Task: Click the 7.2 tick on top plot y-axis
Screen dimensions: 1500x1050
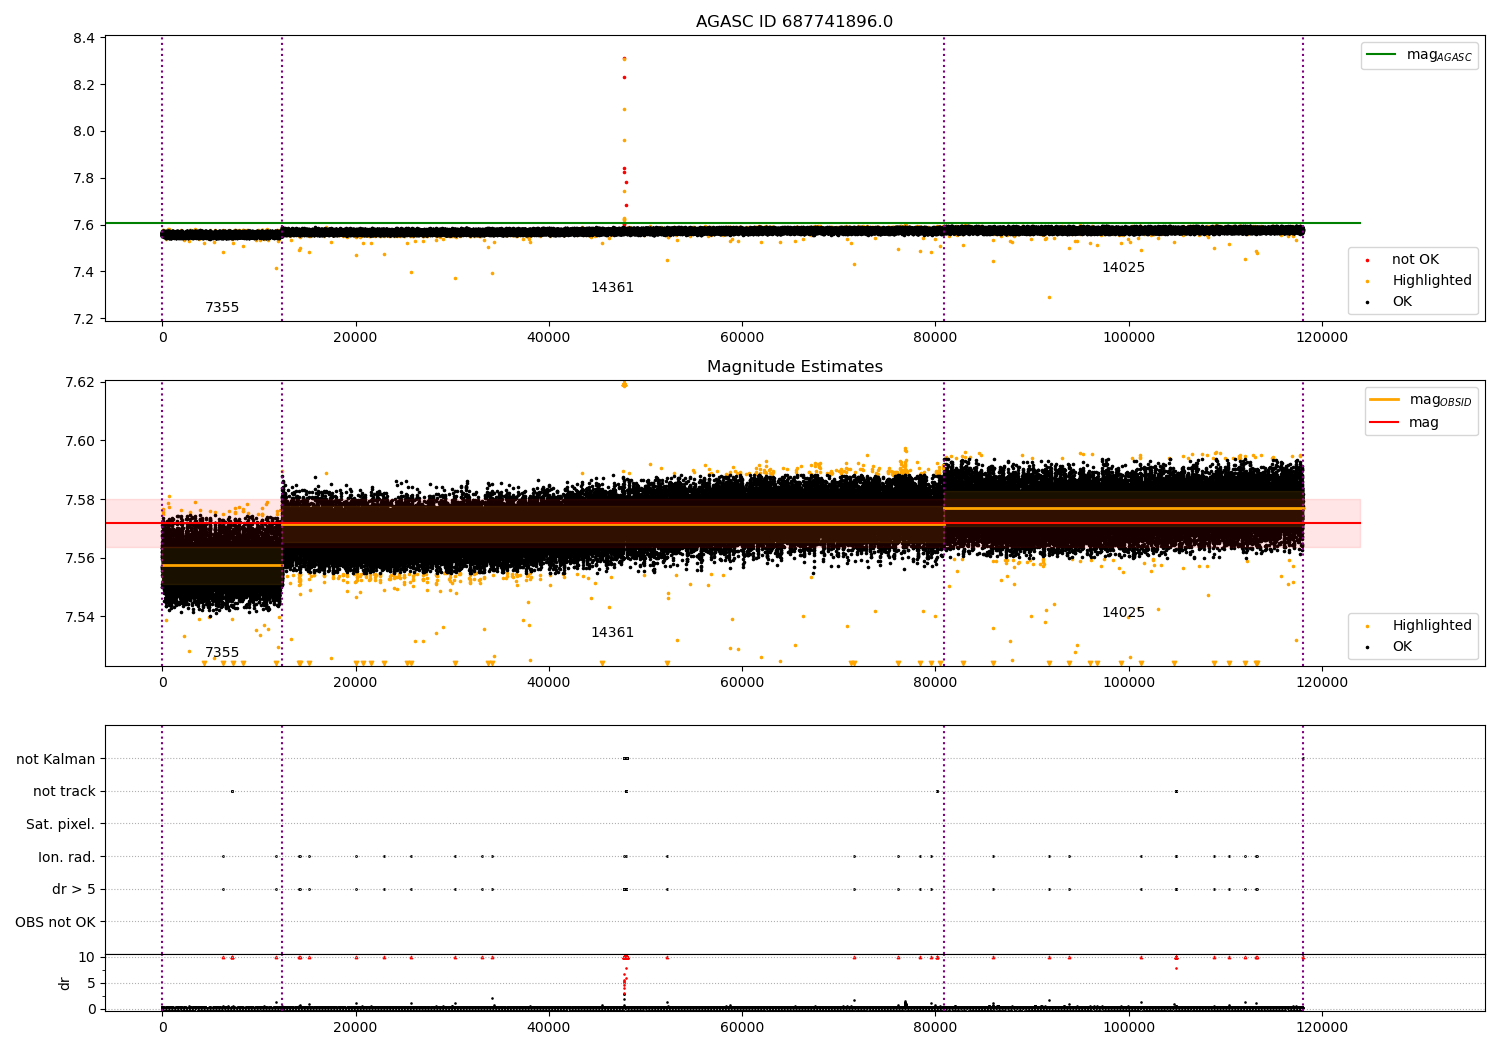Action: tap(84, 319)
